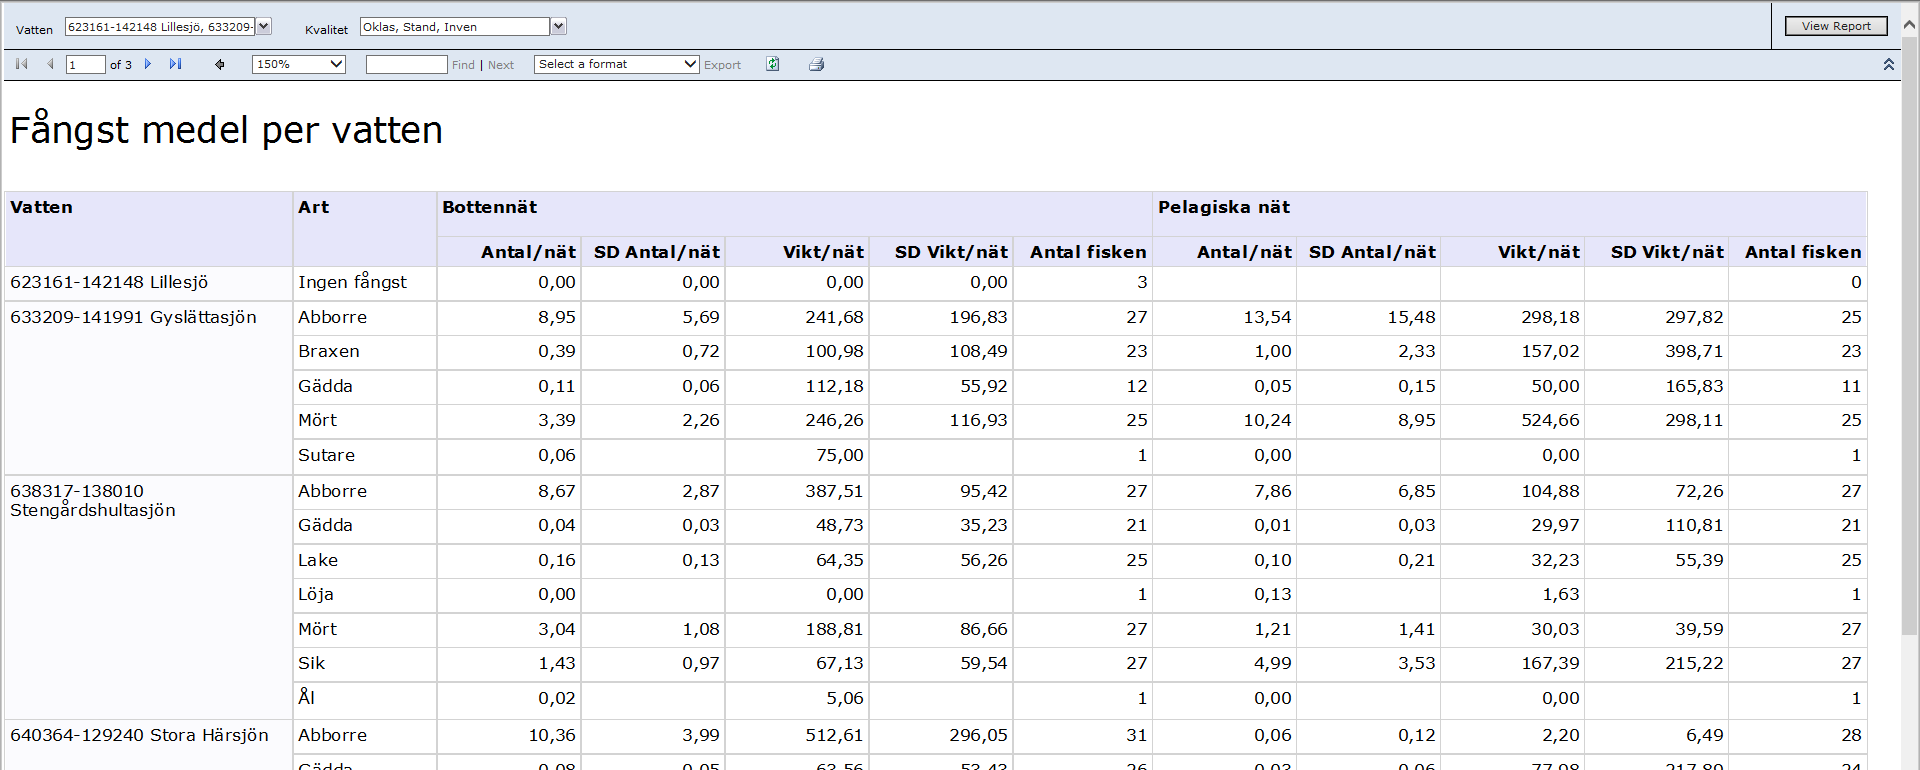Go to next report page
Image resolution: width=1920 pixels, height=770 pixels.
148,64
